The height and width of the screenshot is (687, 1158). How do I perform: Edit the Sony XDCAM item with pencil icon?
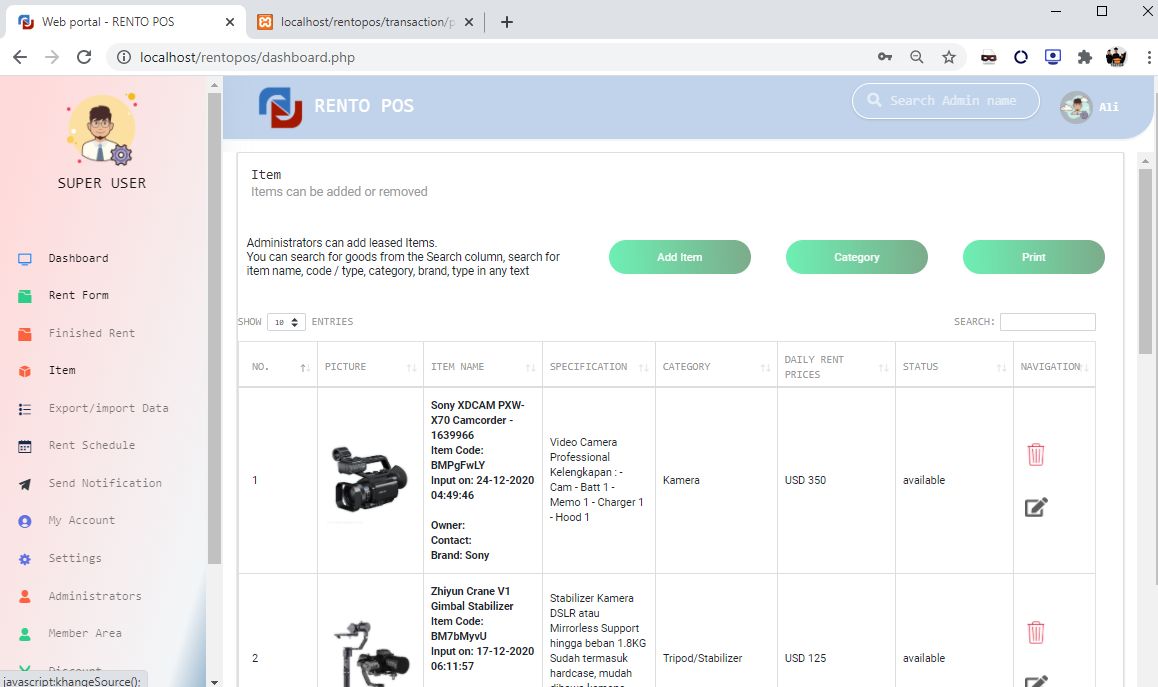click(1036, 507)
